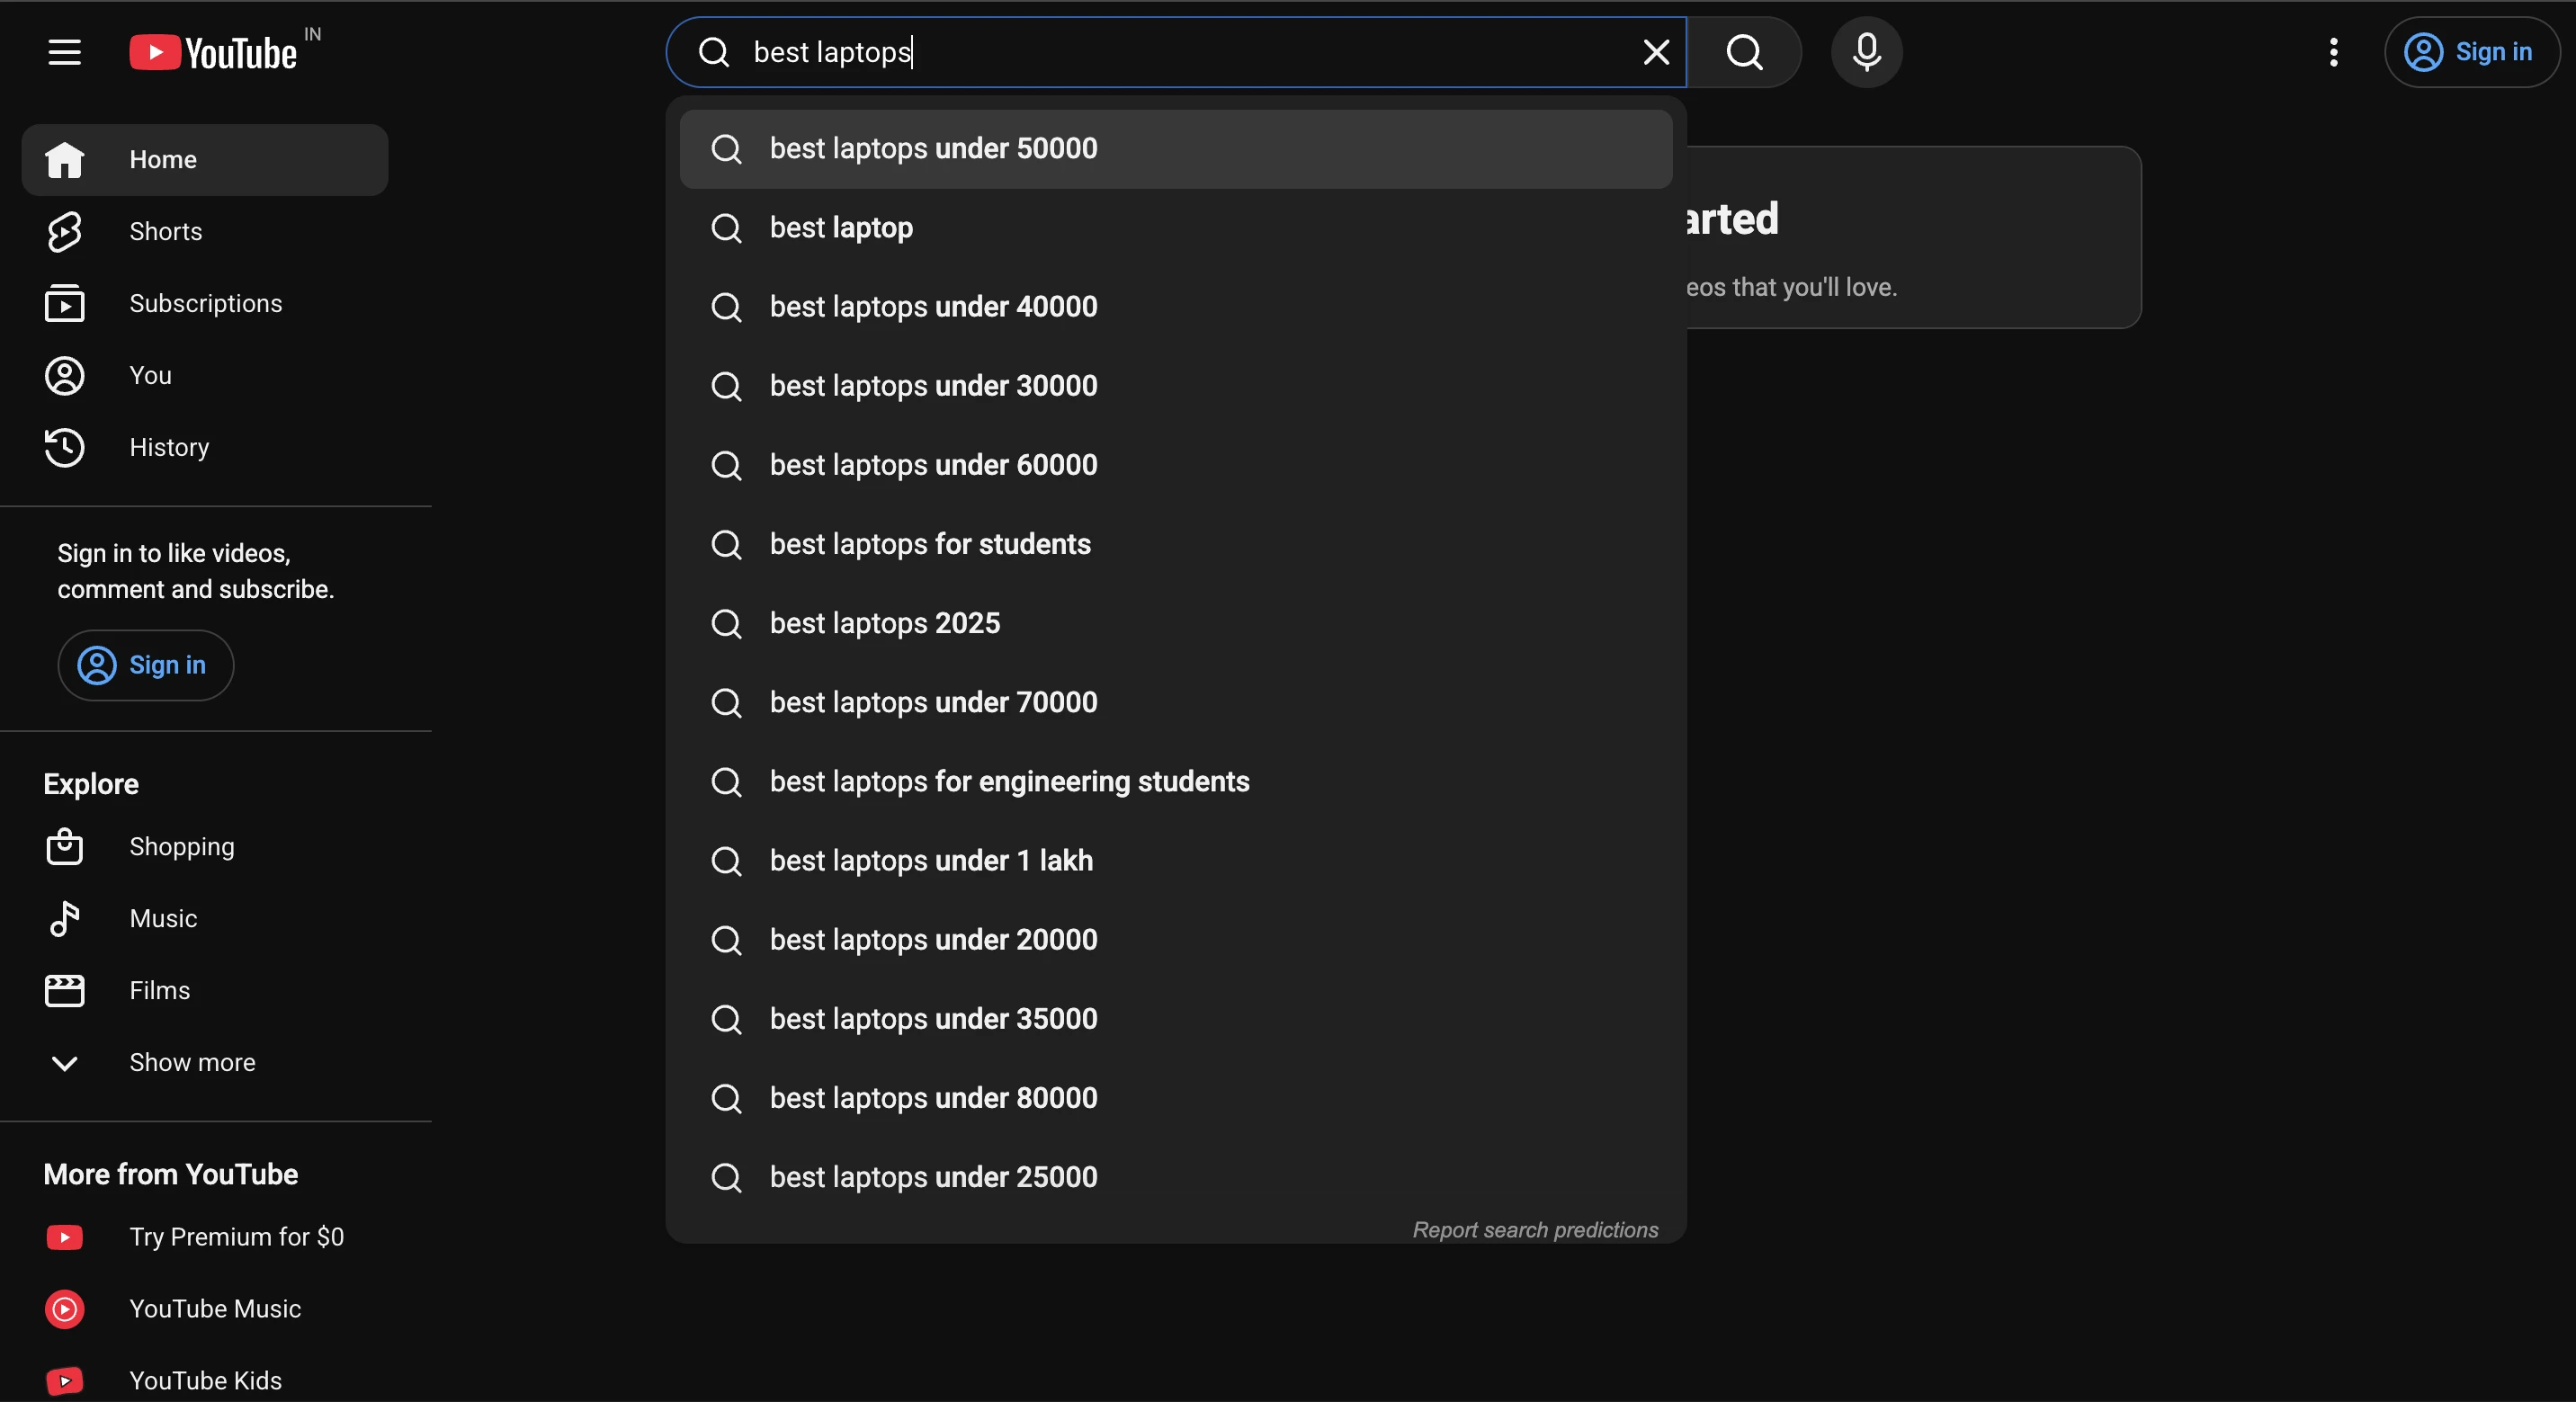Click Sign in button in top right
The width and height of the screenshot is (2576, 1402).
2471,52
